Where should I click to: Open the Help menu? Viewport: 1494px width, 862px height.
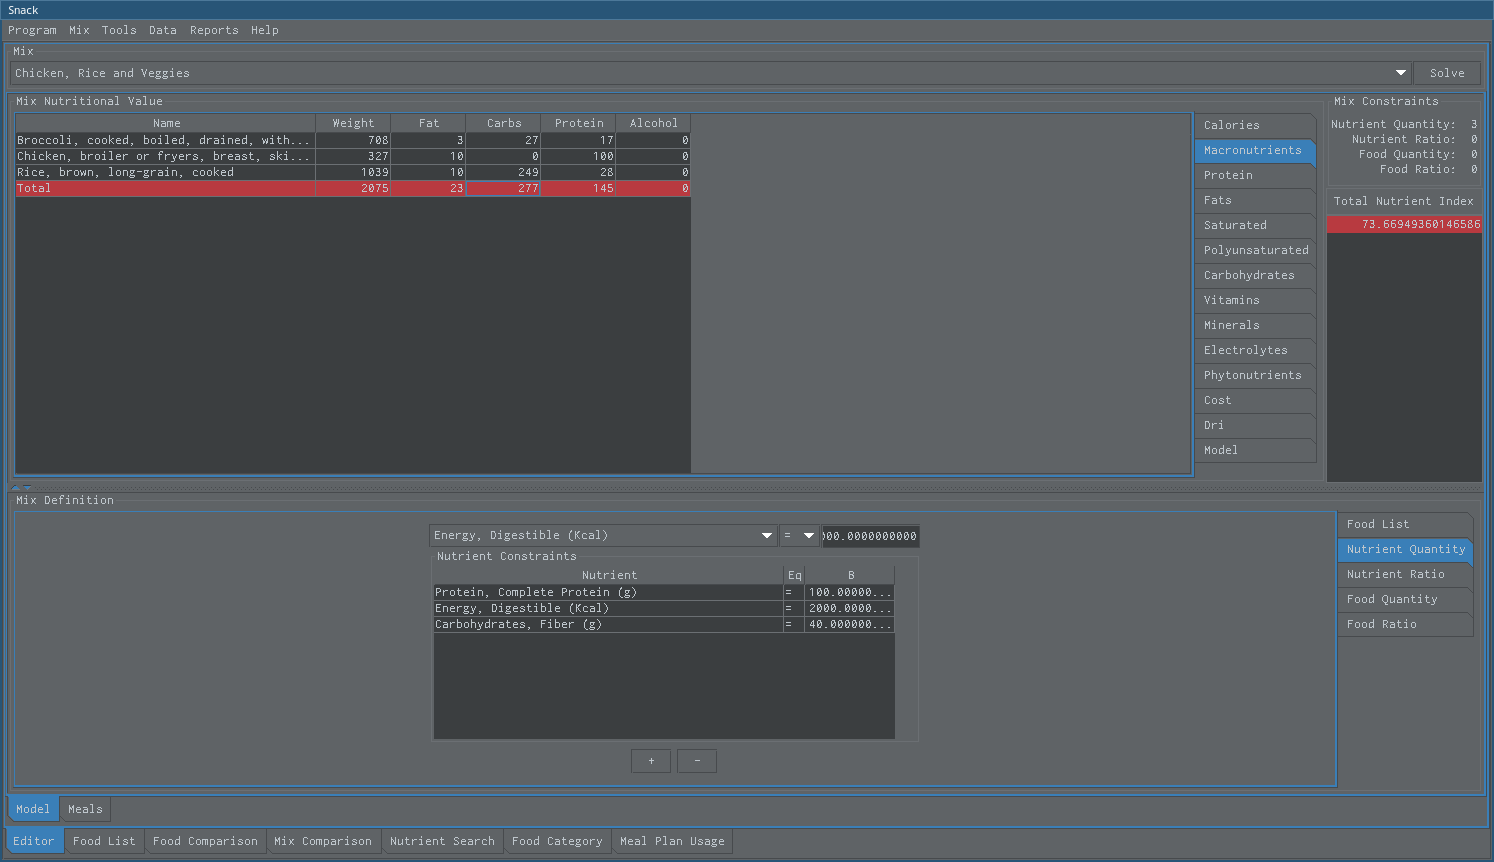(264, 30)
